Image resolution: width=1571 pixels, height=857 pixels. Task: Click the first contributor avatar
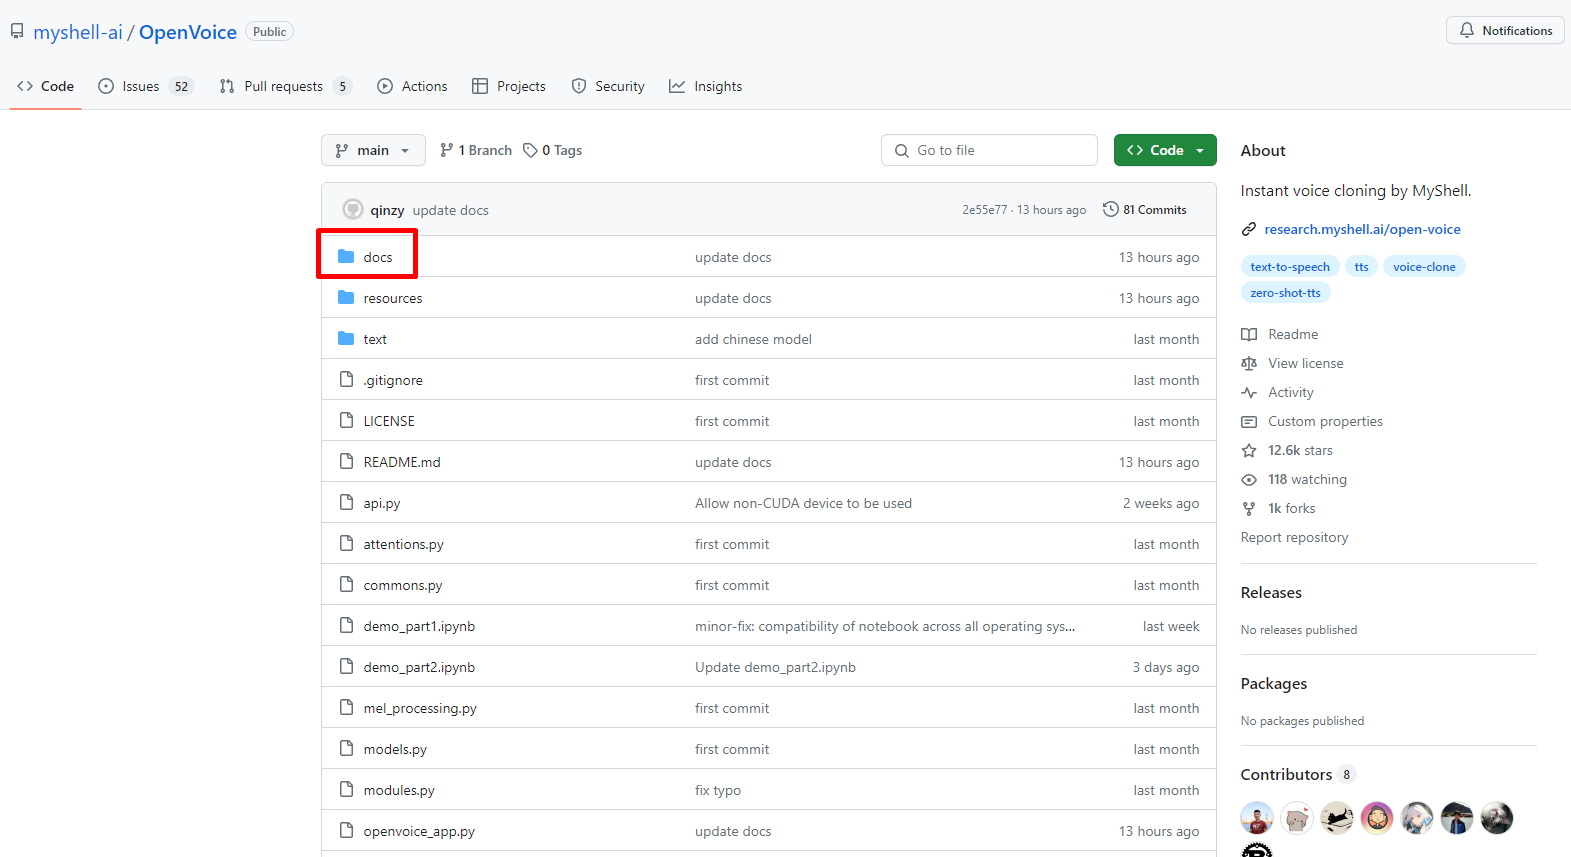coord(1257,818)
